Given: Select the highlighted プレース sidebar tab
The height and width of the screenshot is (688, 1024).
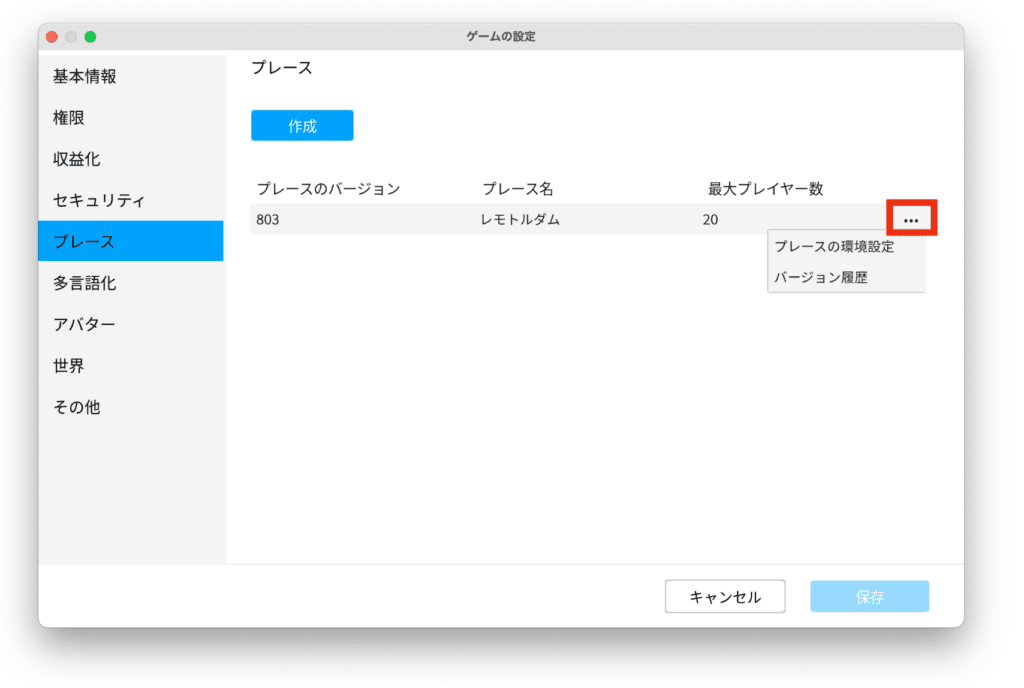Looking at the screenshot, I should click(84, 242).
